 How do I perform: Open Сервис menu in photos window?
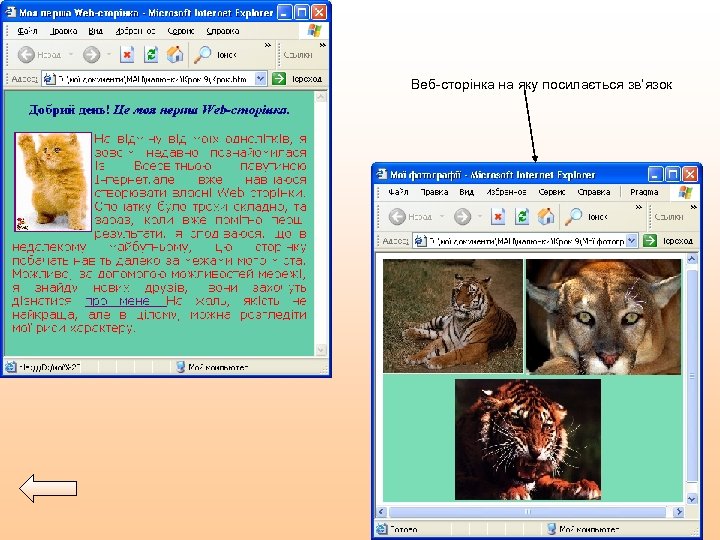tap(551, 192)
